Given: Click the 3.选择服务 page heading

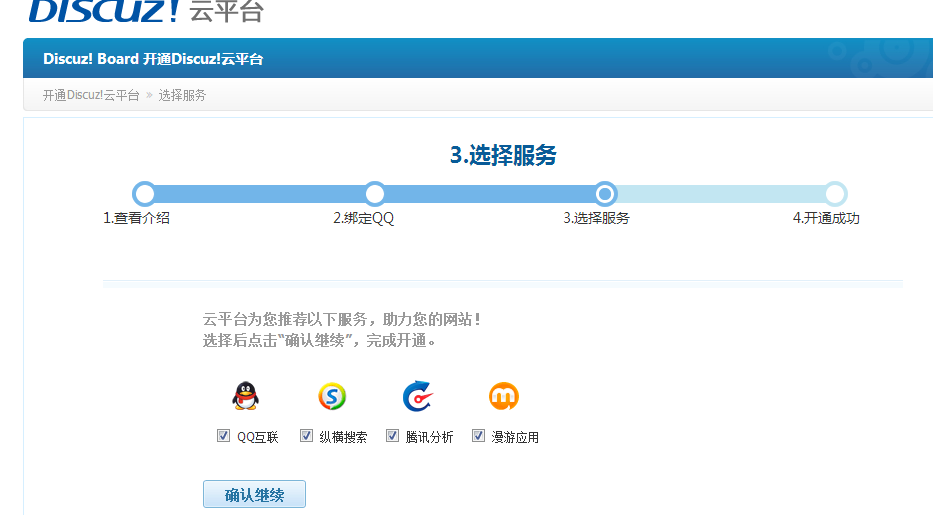Looking at the screenshot, I should (503, 155).
